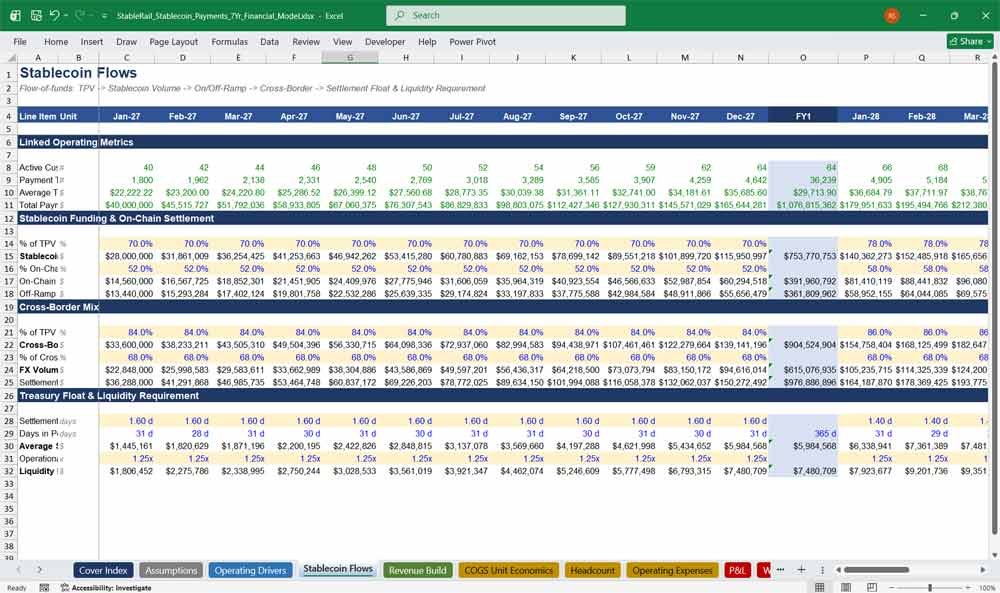The width and height of the screenshot is (1000, 593).
Task: Select row 15 header
Action: pos(8,256)
